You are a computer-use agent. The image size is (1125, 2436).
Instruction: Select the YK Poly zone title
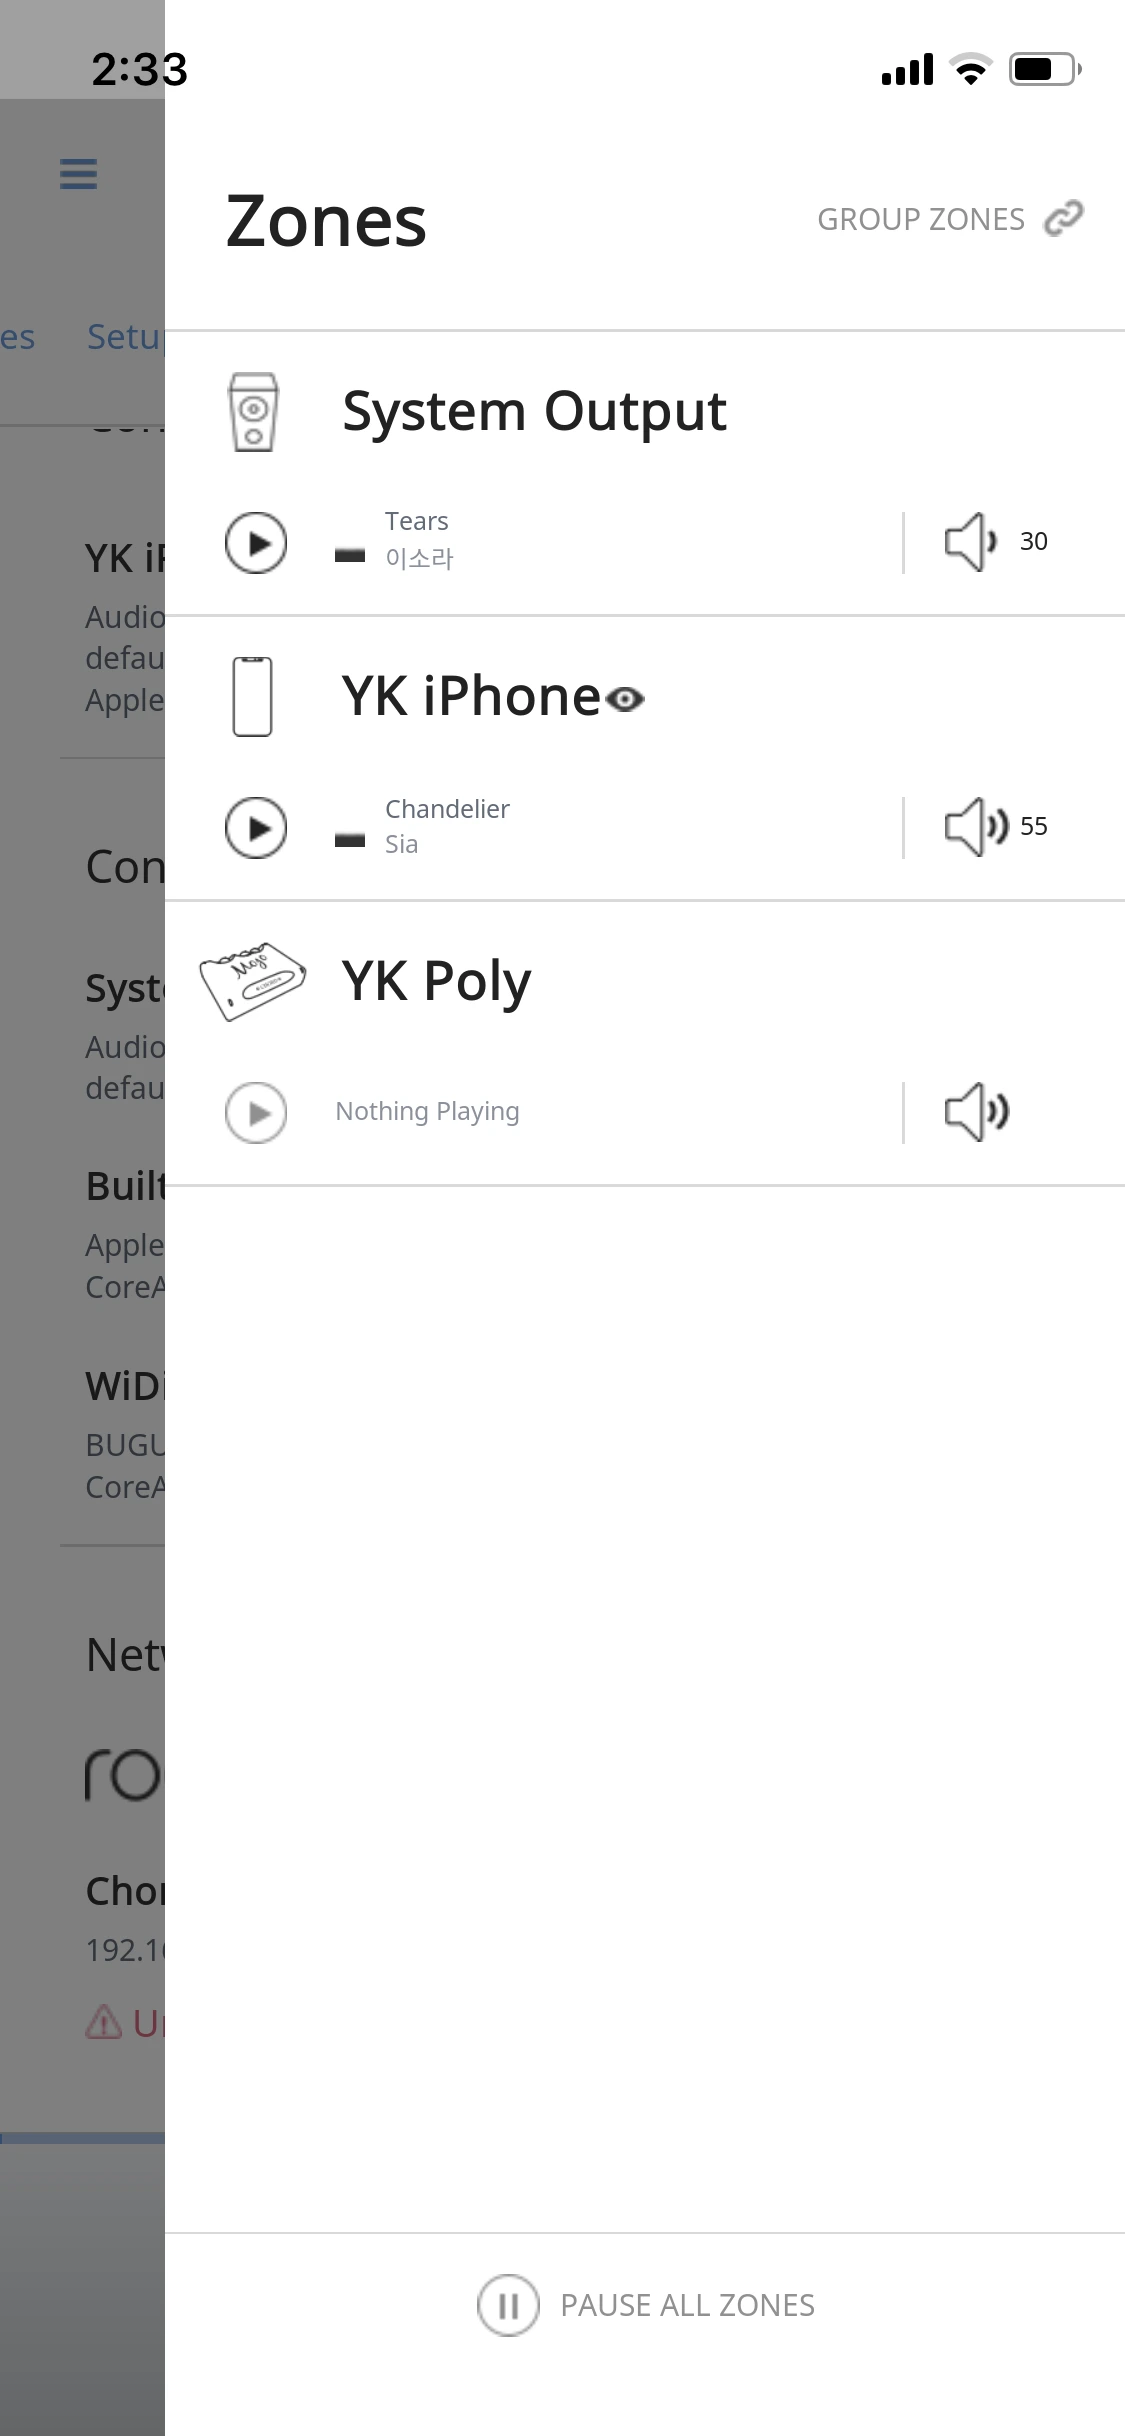point(436,981)
